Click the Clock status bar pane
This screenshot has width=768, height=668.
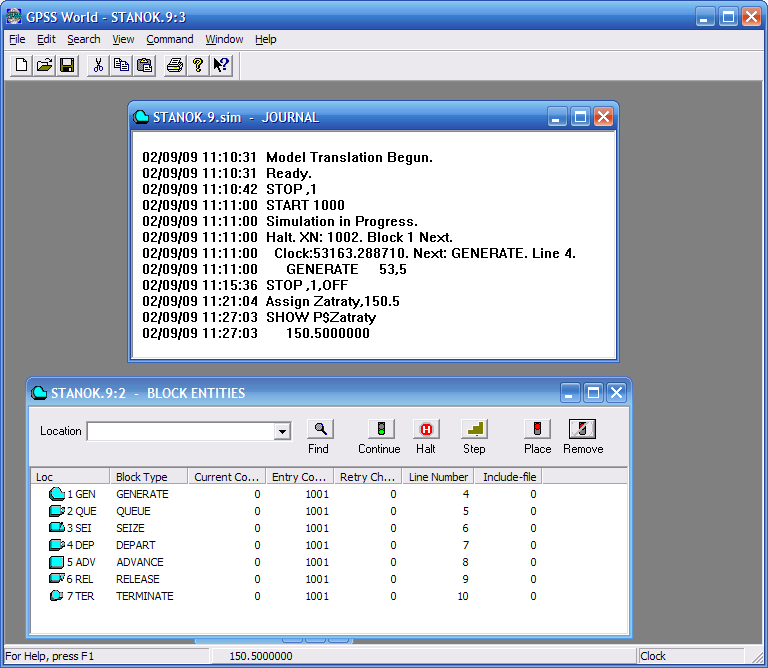691,656
